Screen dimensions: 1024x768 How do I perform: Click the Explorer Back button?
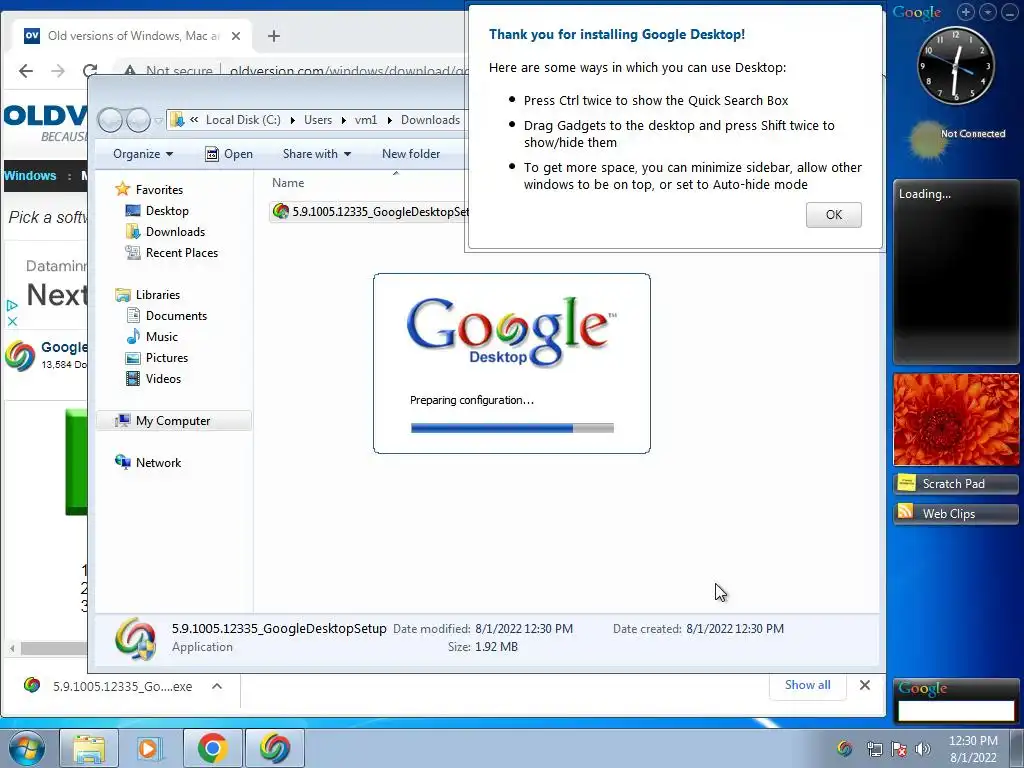coord(110,120)
